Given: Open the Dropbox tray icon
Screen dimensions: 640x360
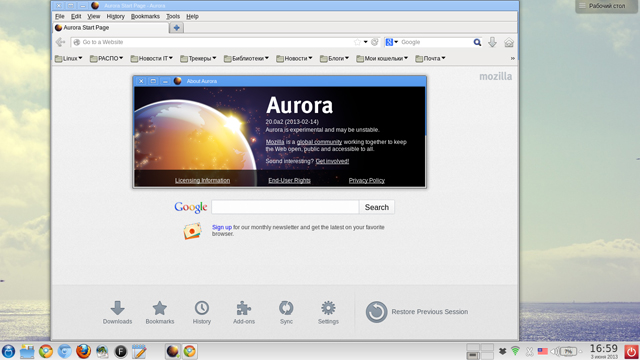Looking at the screenshot, I should (502, 351).
